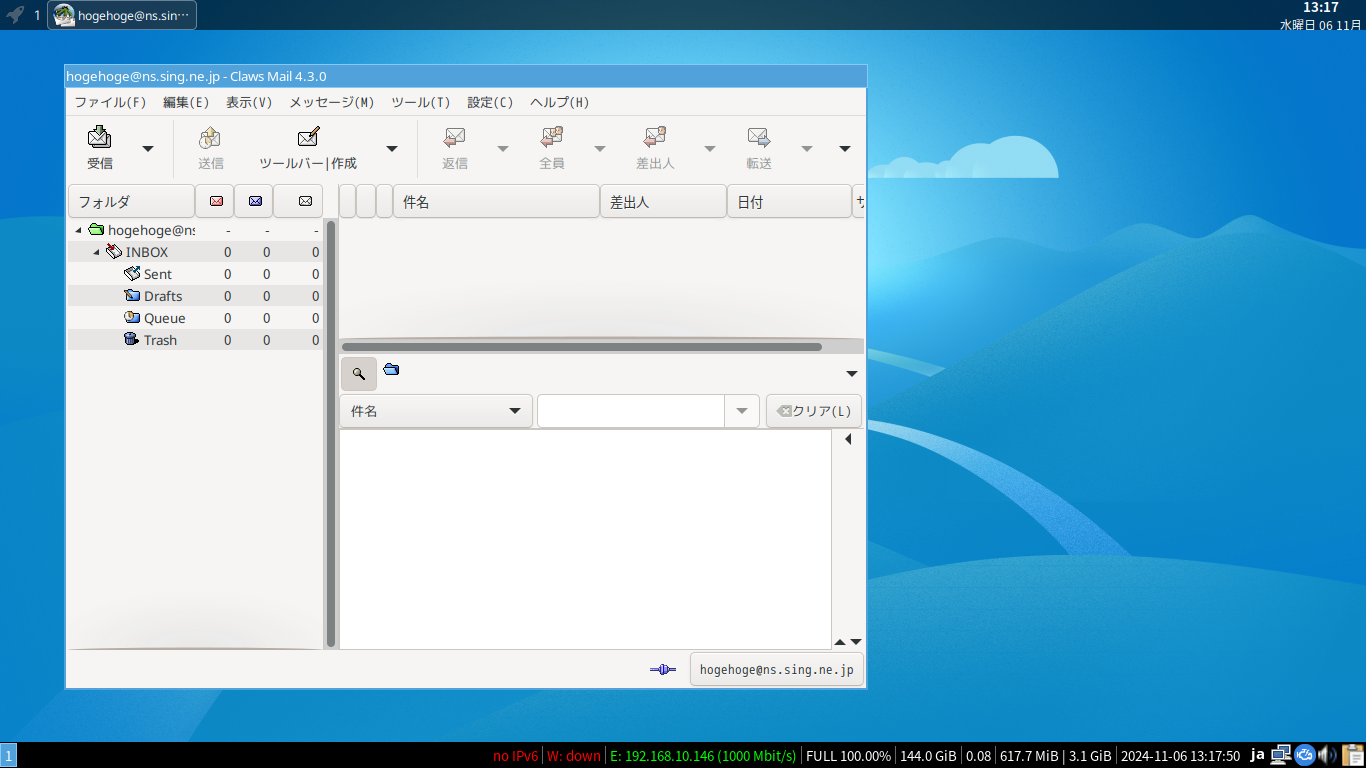Click the online/offline plug icon in status bar
The image size is (1366, 768).
pyautogui.click(x=663, y=669)
